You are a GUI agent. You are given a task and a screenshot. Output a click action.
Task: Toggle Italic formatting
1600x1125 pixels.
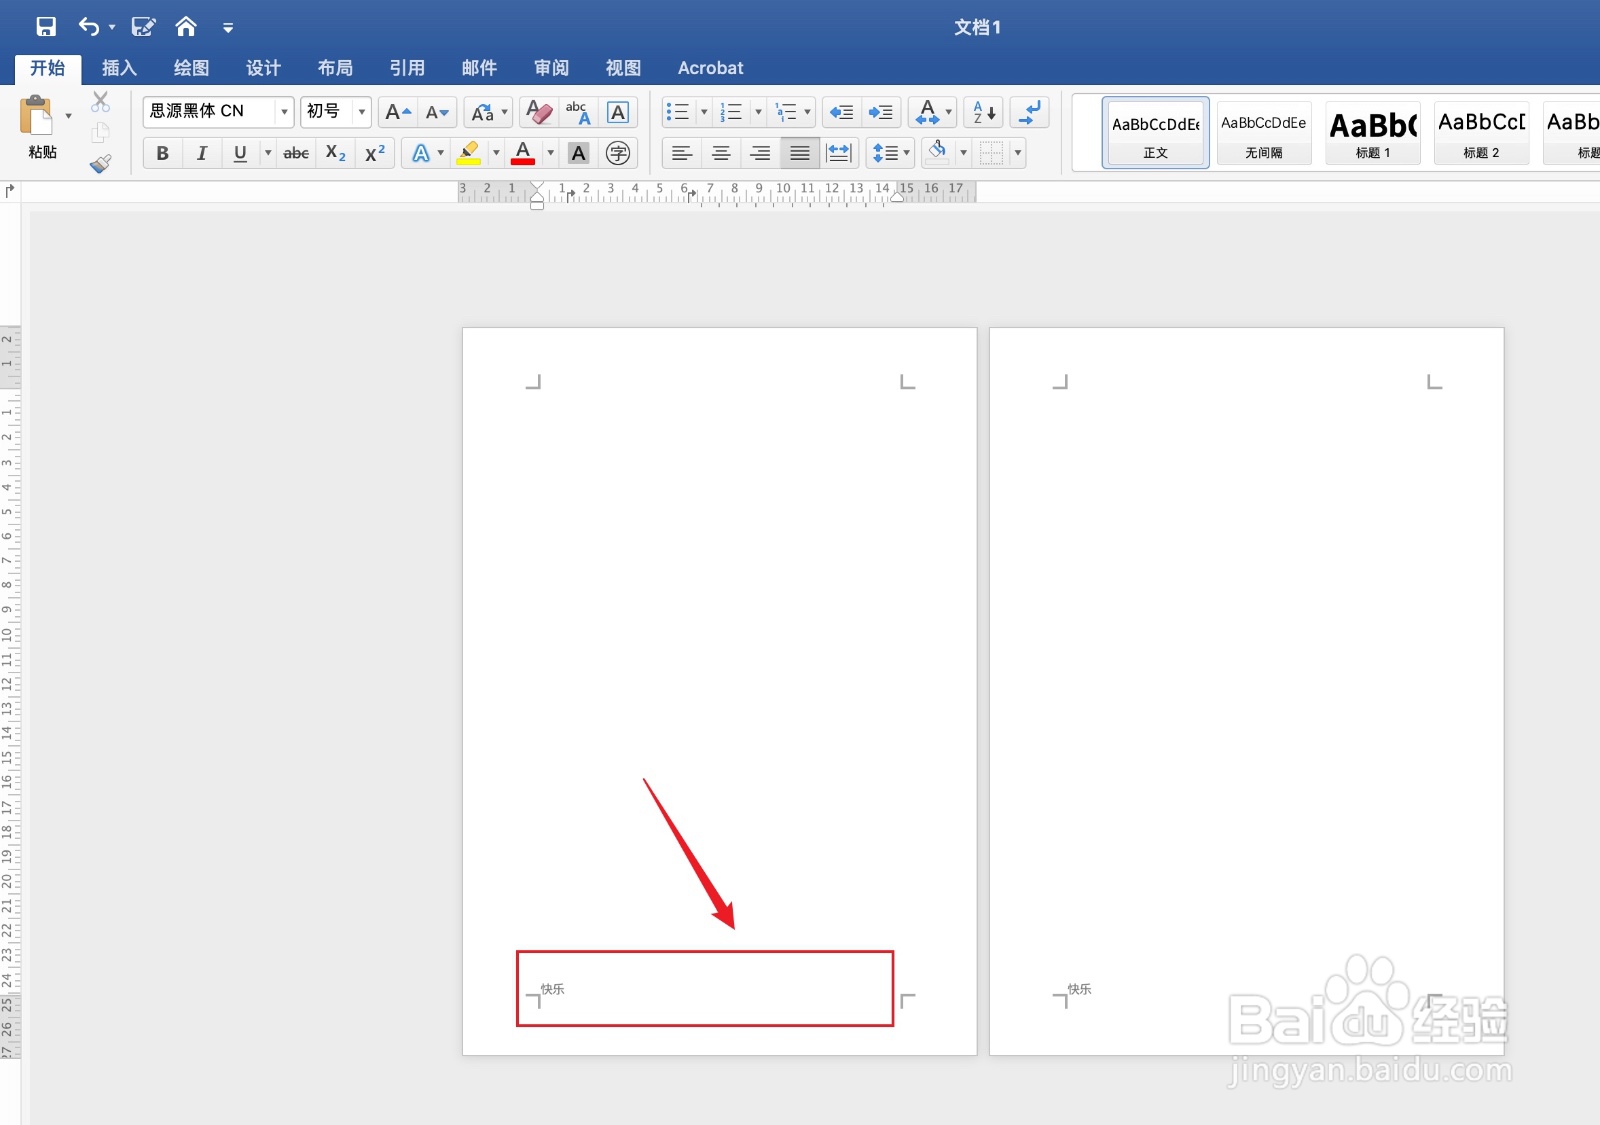201,153
